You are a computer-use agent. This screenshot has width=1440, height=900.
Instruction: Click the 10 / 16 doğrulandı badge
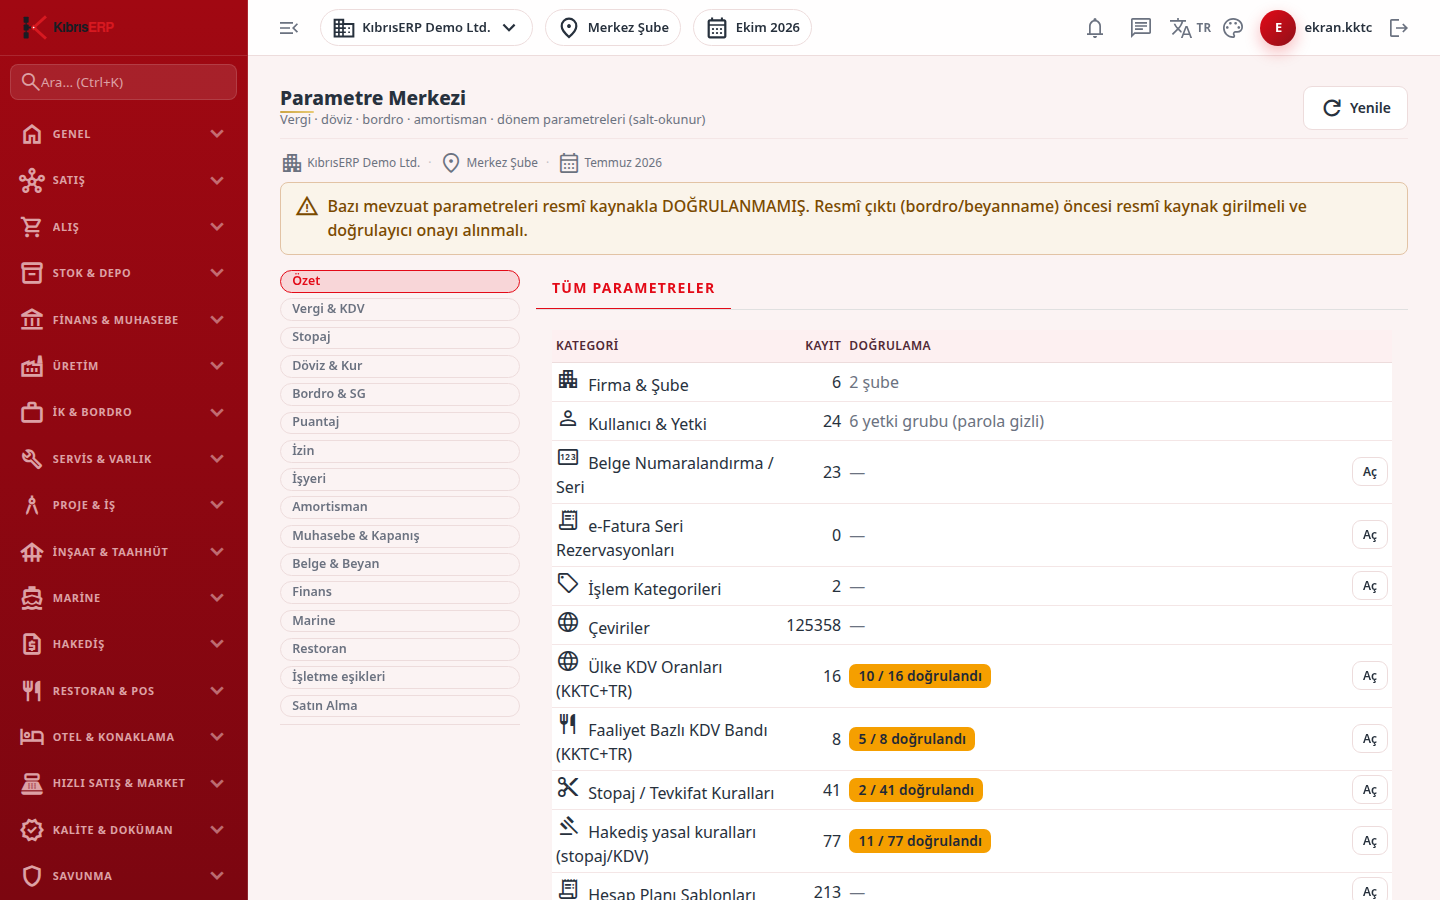pos(920,676)
